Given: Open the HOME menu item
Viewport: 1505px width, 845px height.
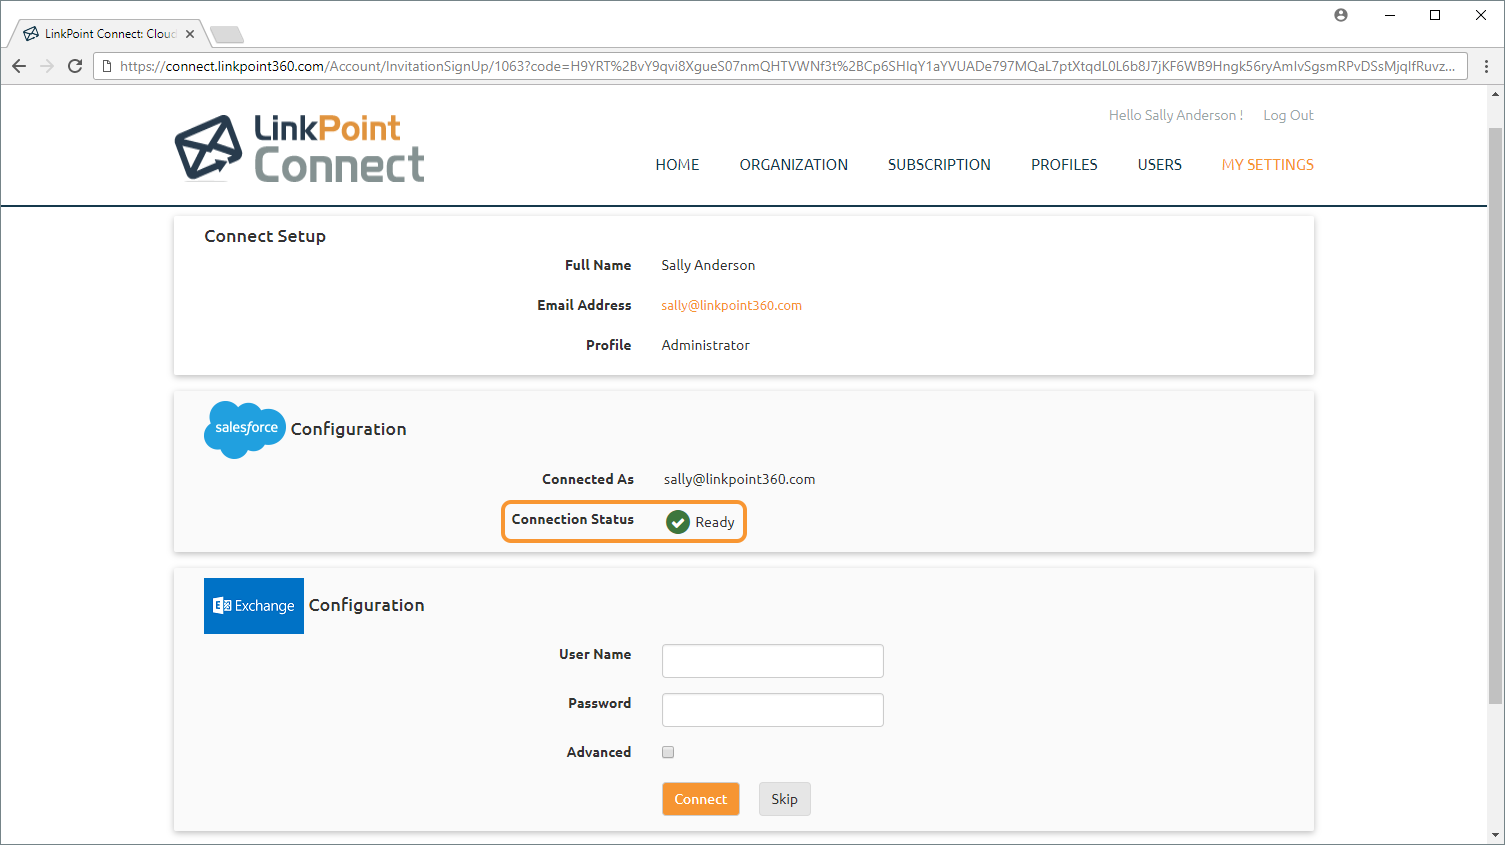Looking at the screenshot, I should [x=677, y=165].
